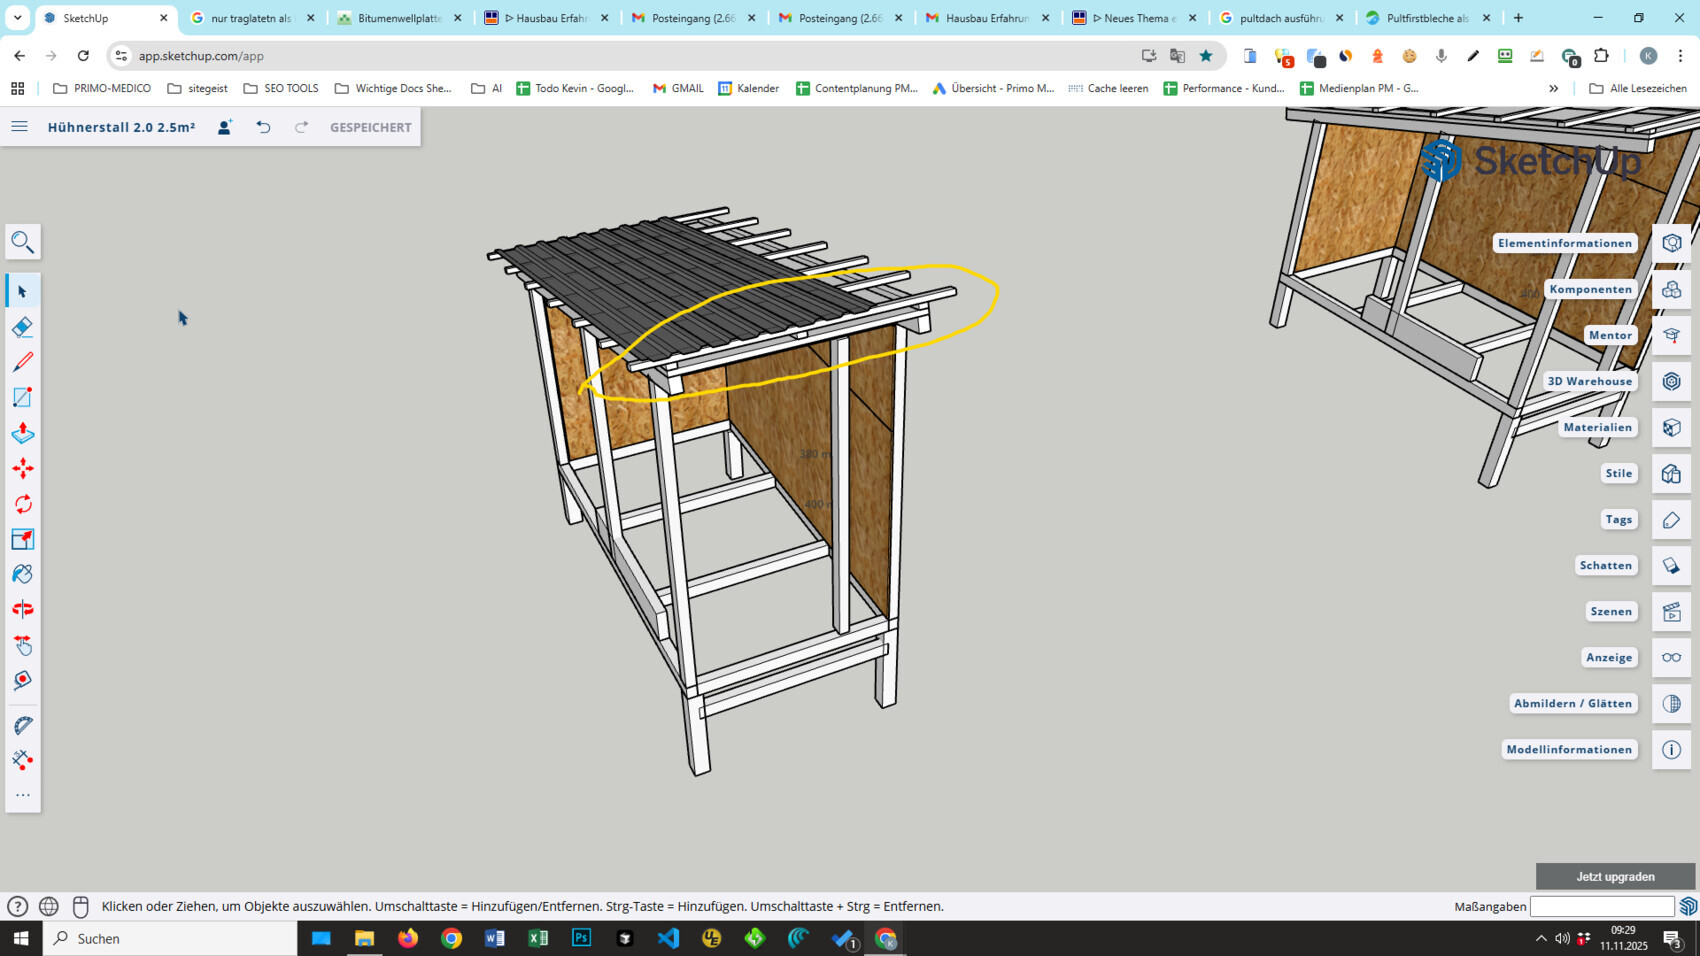Image resolution: width=1700 pixels, height=956 pixels.
Task: Click the Jetzt upgraden button
Action: click(x=1615, y=875)
